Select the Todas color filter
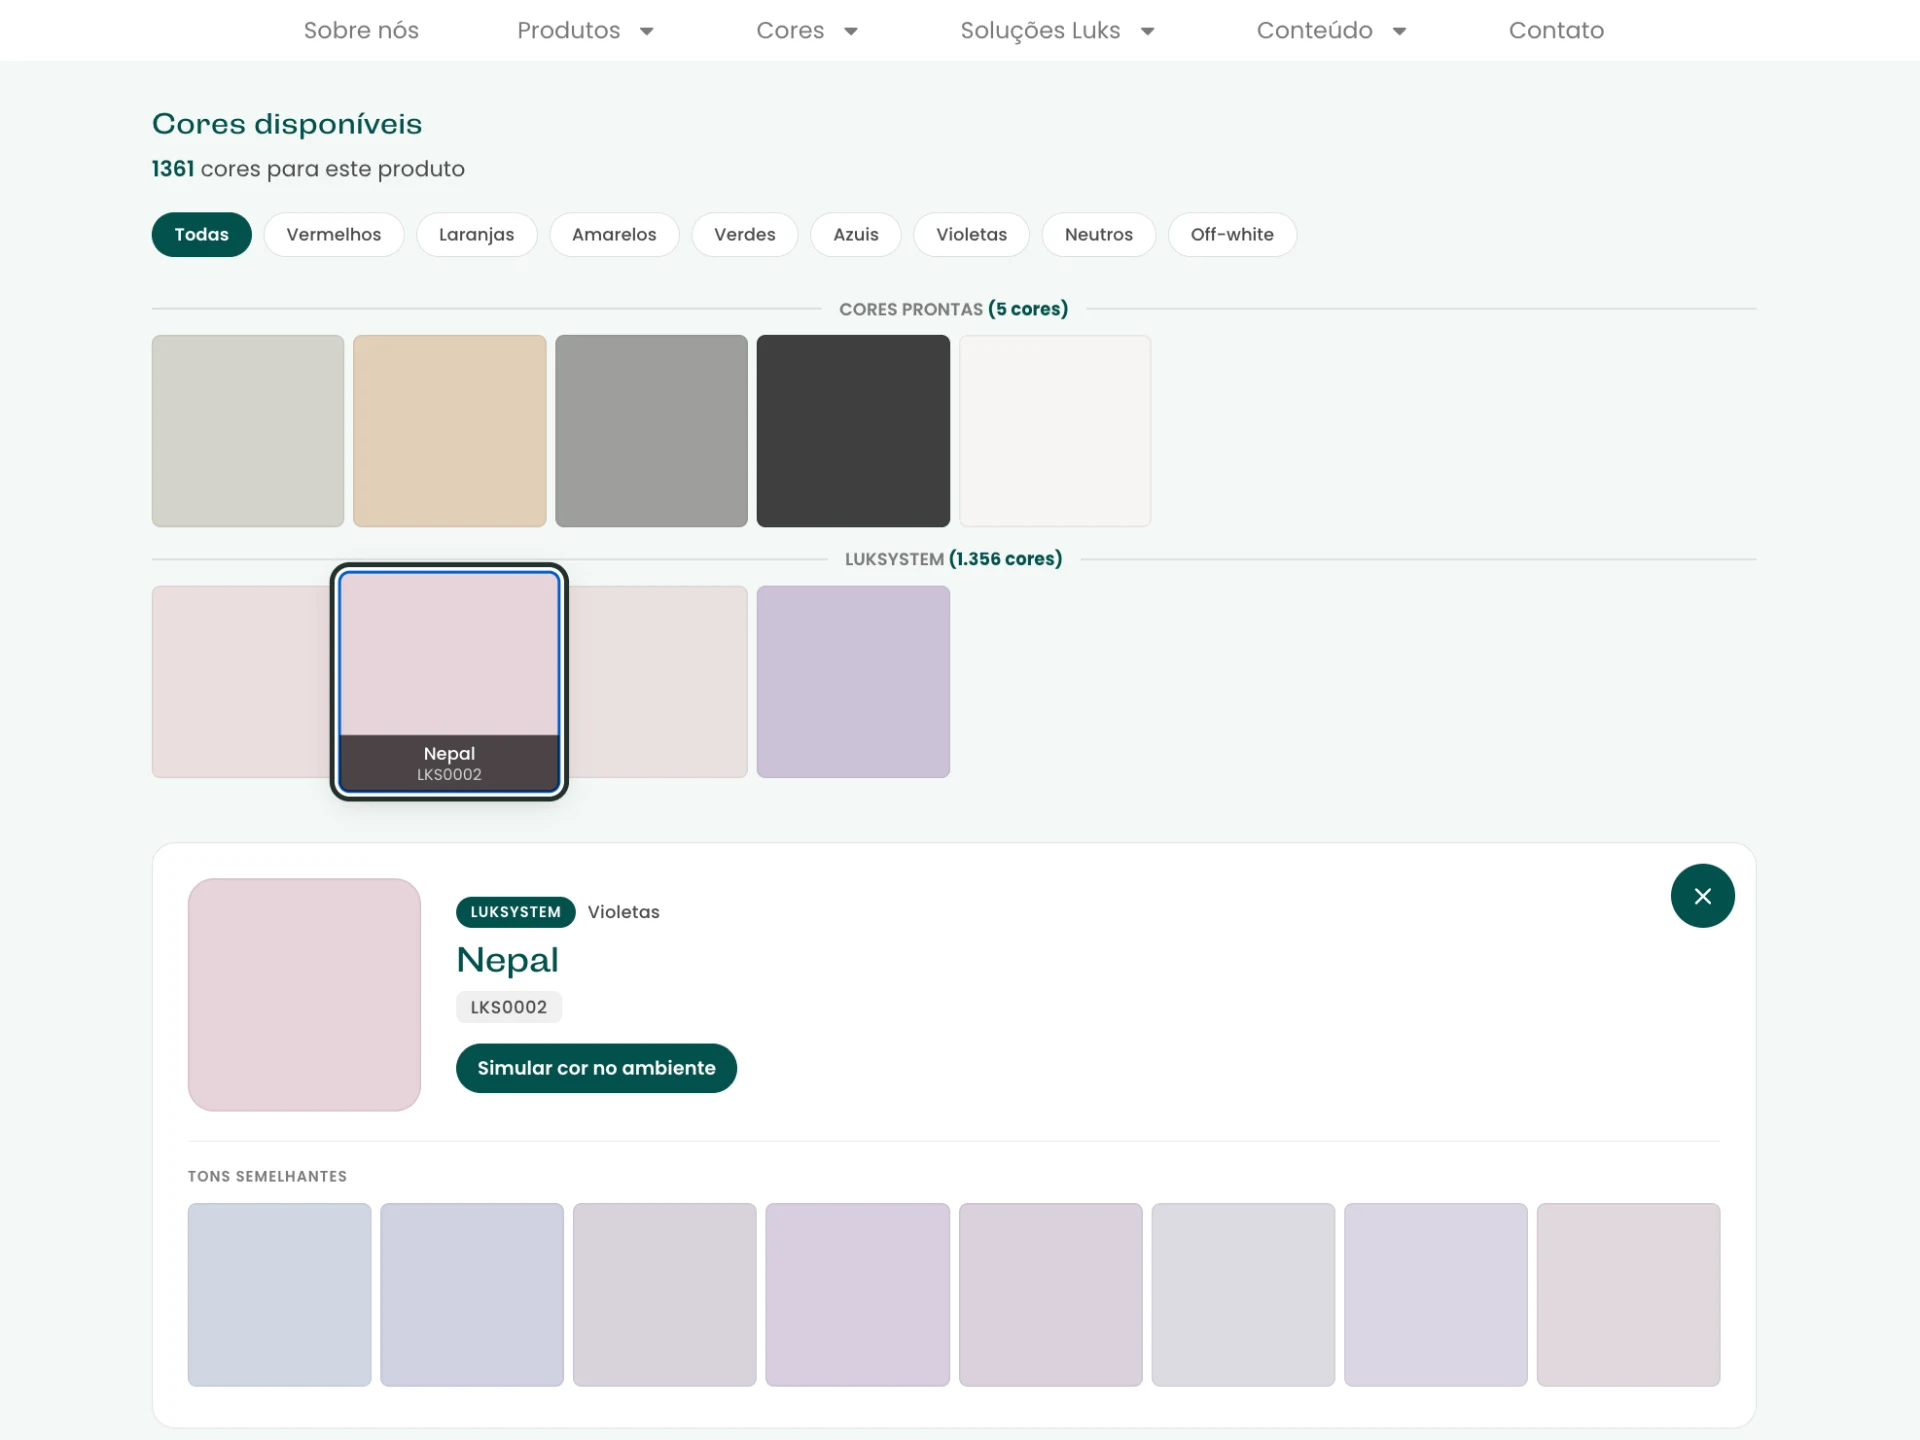The width and height of the screenshot is (1920, 1440). 202,234
